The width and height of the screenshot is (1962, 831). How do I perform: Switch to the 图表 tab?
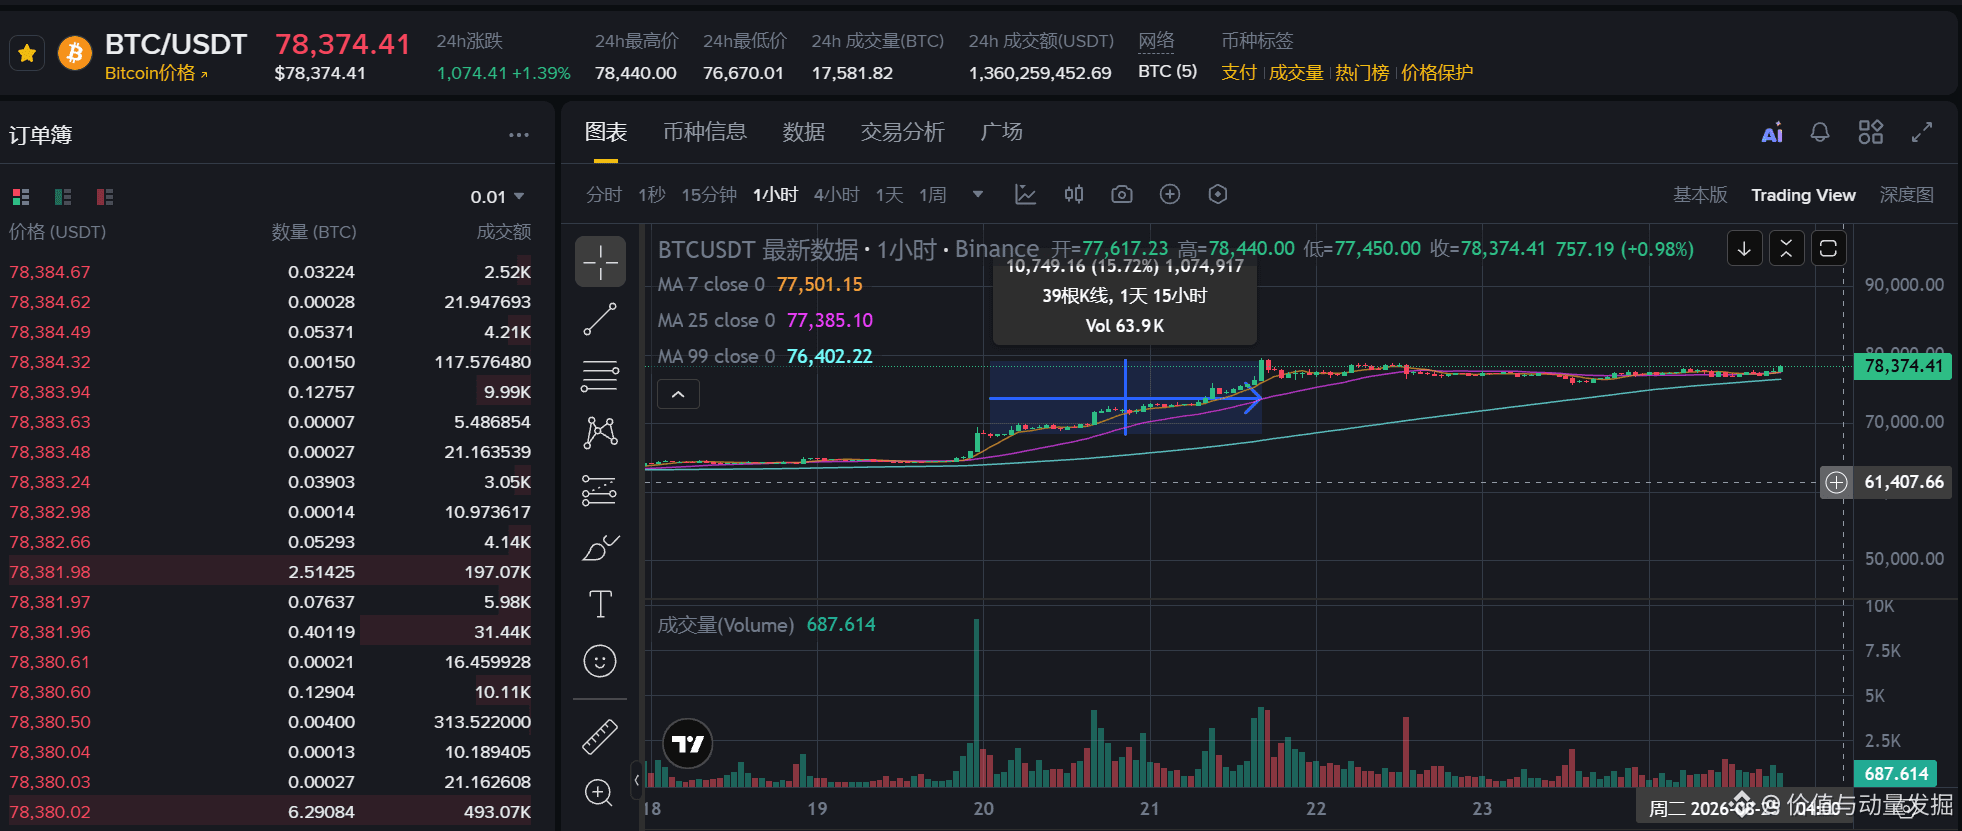[606, 132]
